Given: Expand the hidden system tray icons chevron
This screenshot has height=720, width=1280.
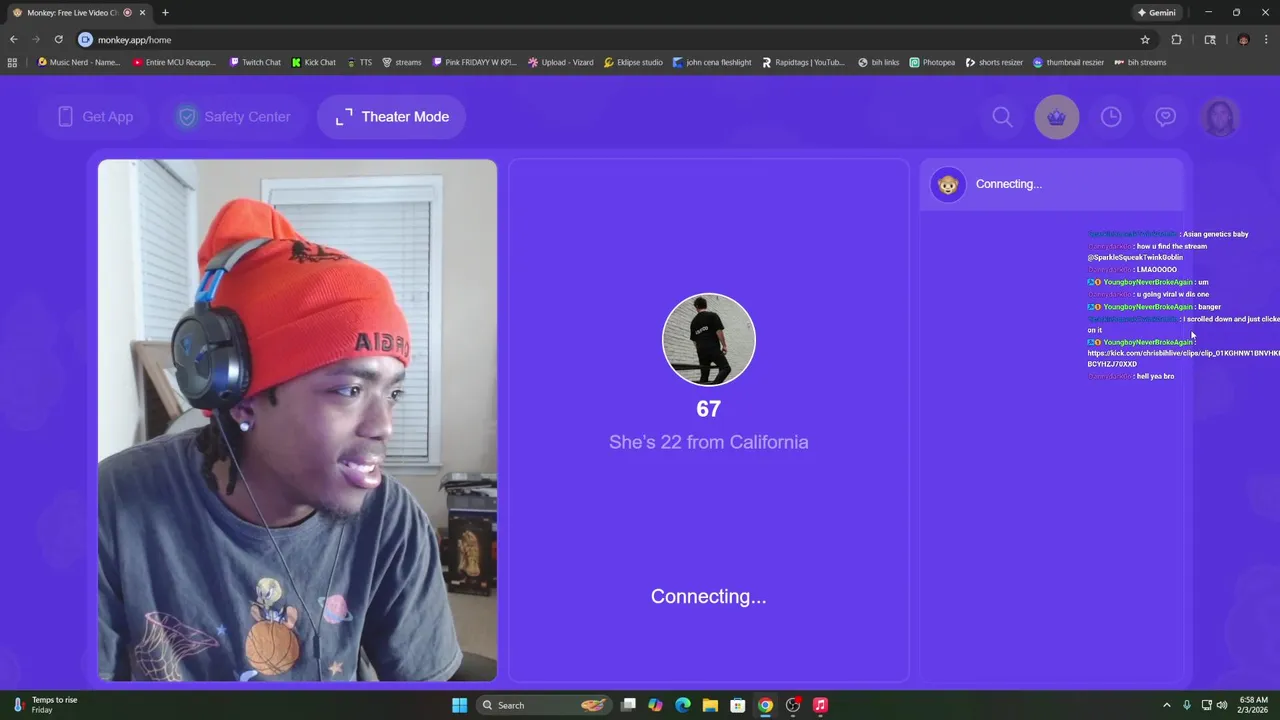Looking at the screenshot, I should 1166,705.
